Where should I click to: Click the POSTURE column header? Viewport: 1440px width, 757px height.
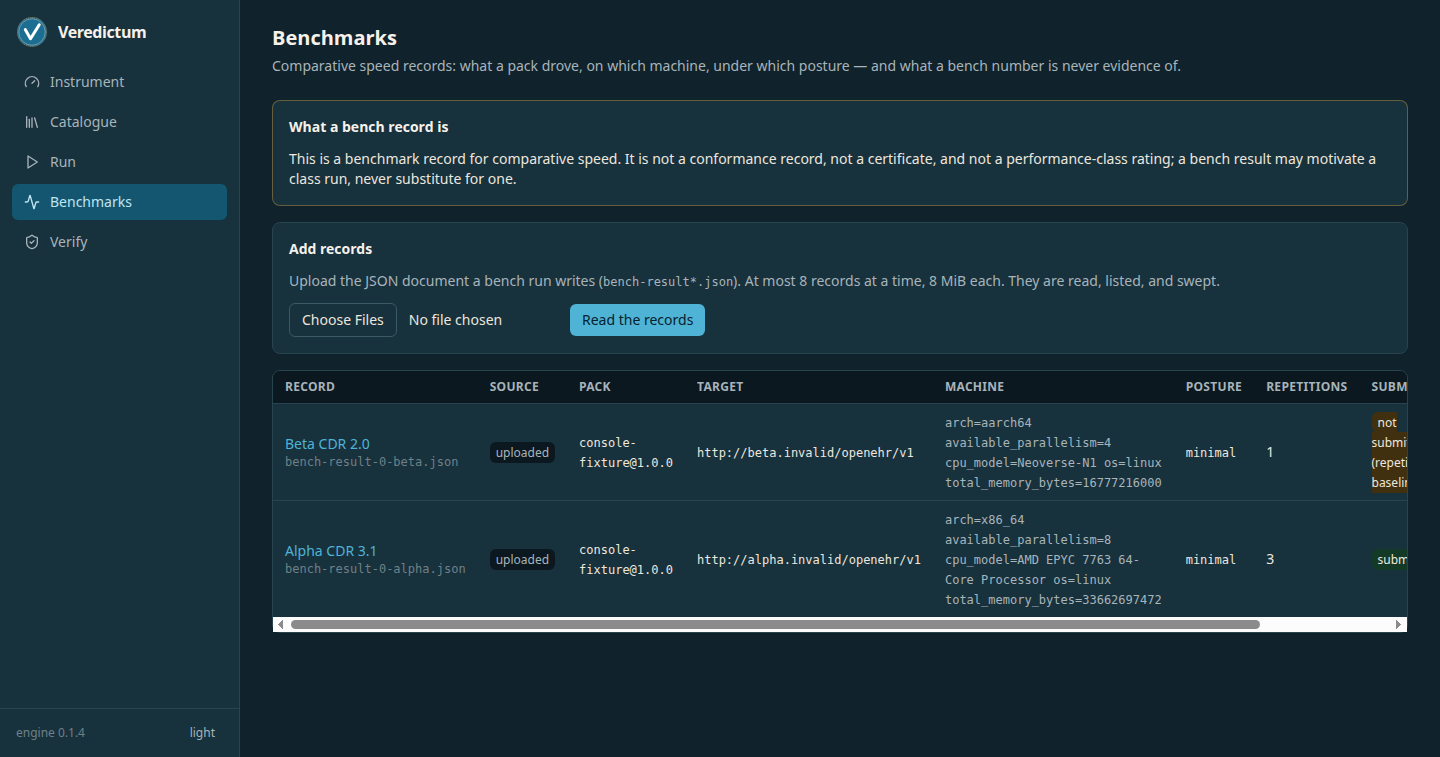(1214, 387)
